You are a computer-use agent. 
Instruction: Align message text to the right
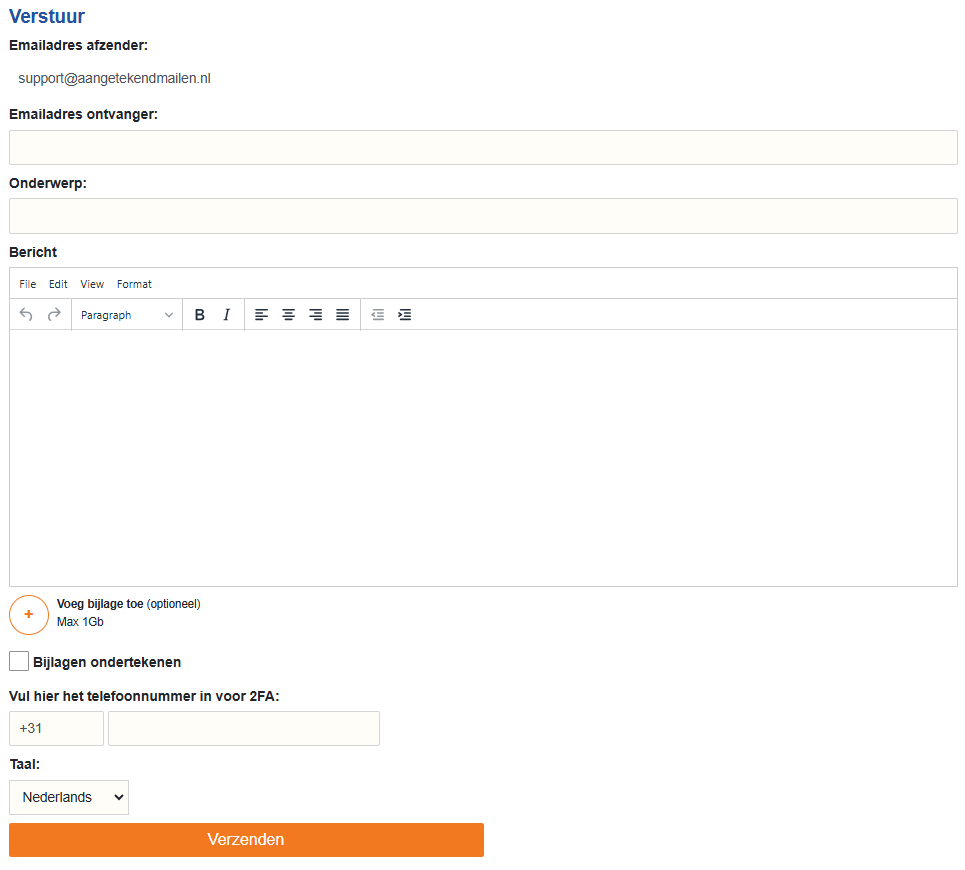(315, 315)
